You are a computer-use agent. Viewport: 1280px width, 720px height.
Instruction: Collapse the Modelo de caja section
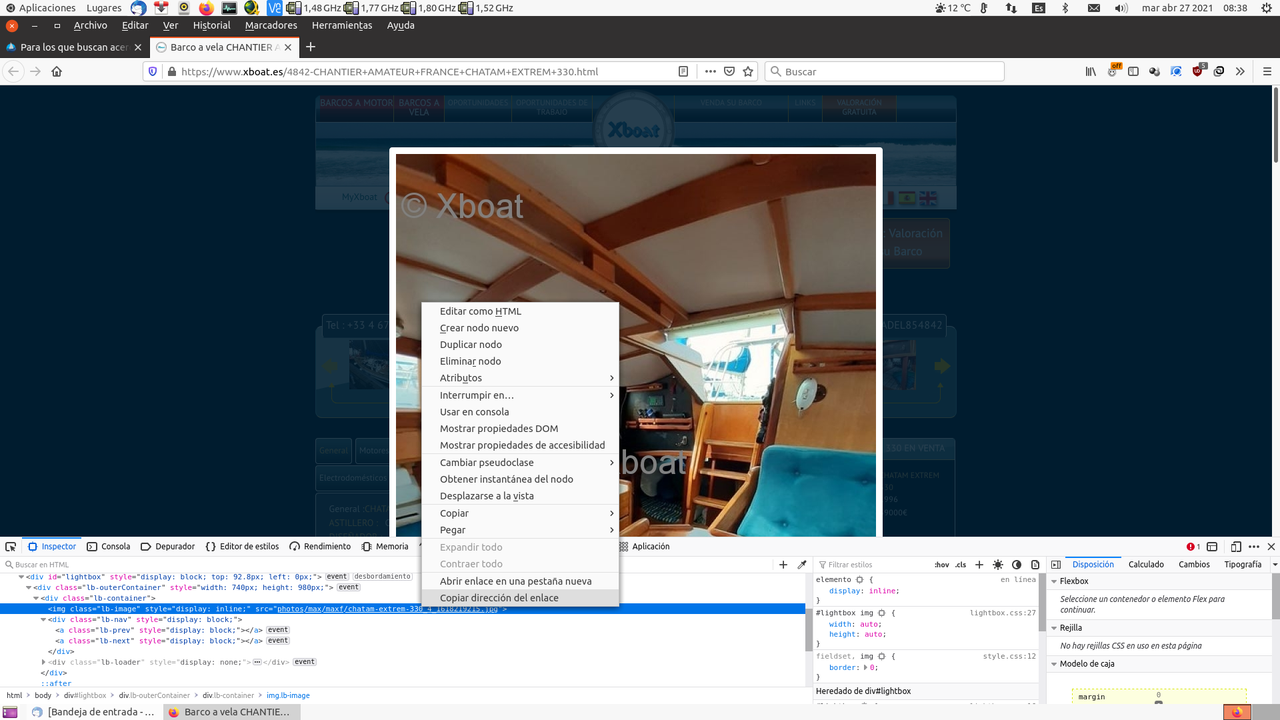(1054, 664)
